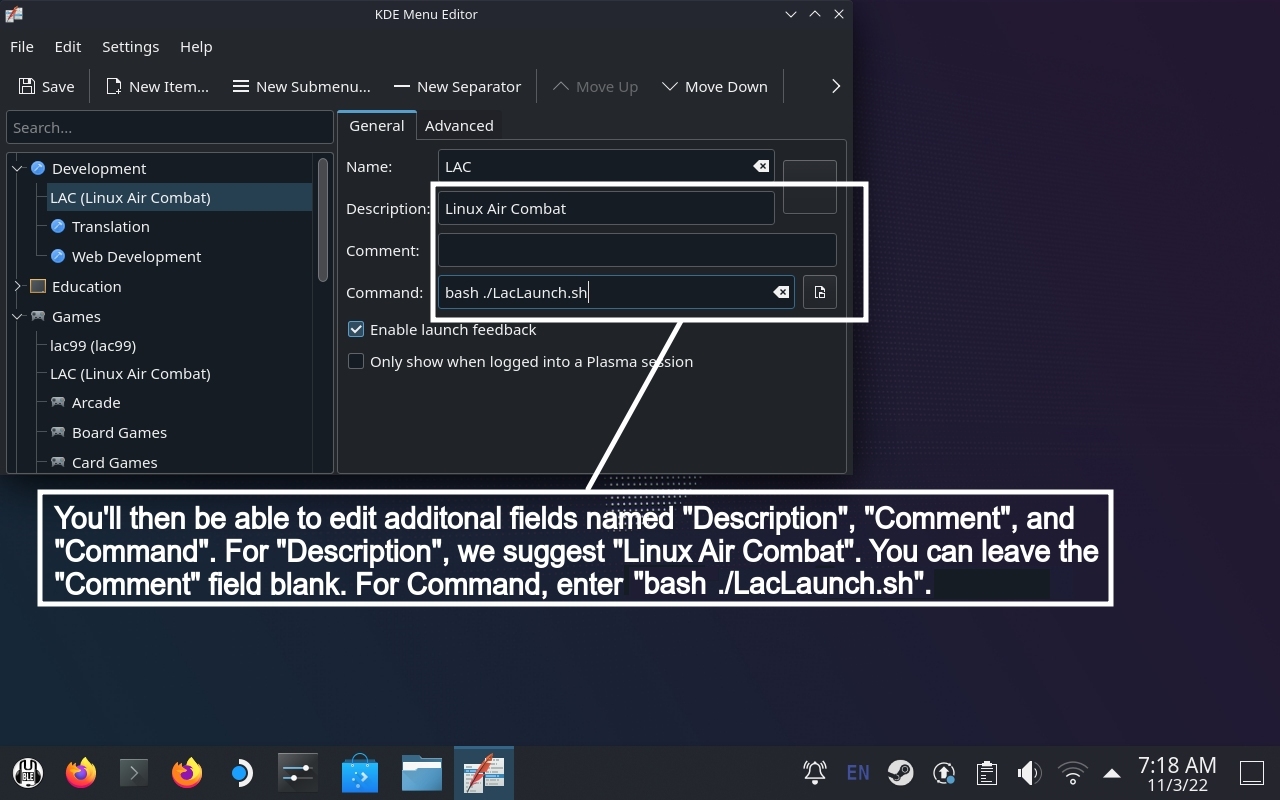Click the entry icon chooser button
The image size is (1280, 800).
[809, 187]
